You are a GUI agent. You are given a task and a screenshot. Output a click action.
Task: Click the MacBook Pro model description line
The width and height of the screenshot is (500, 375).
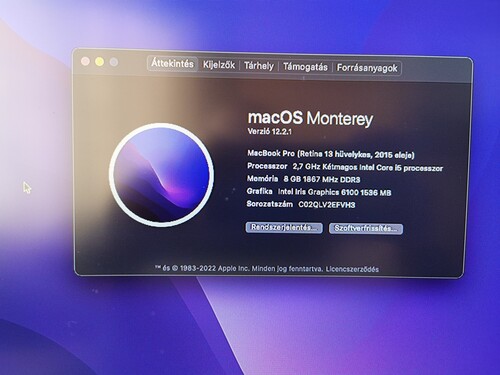[x=331, y=154]
